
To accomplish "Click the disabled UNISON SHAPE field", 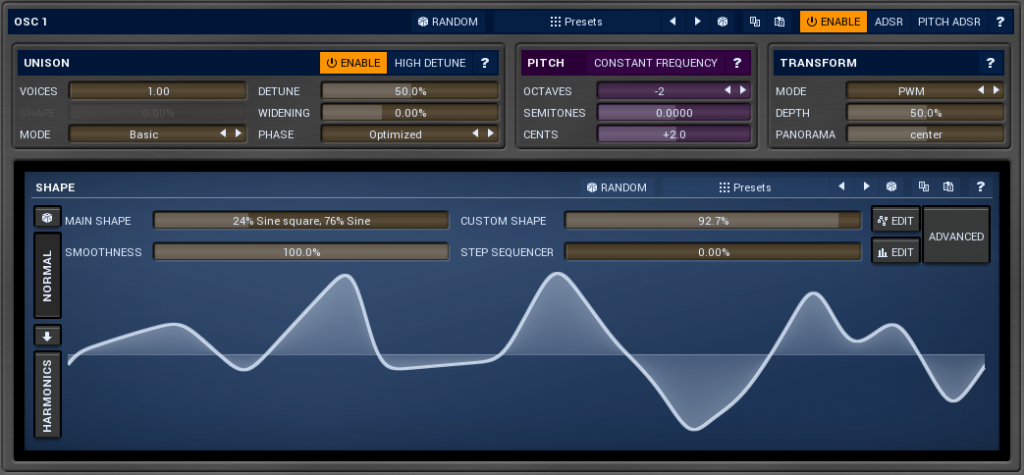I will pos(157,112).
